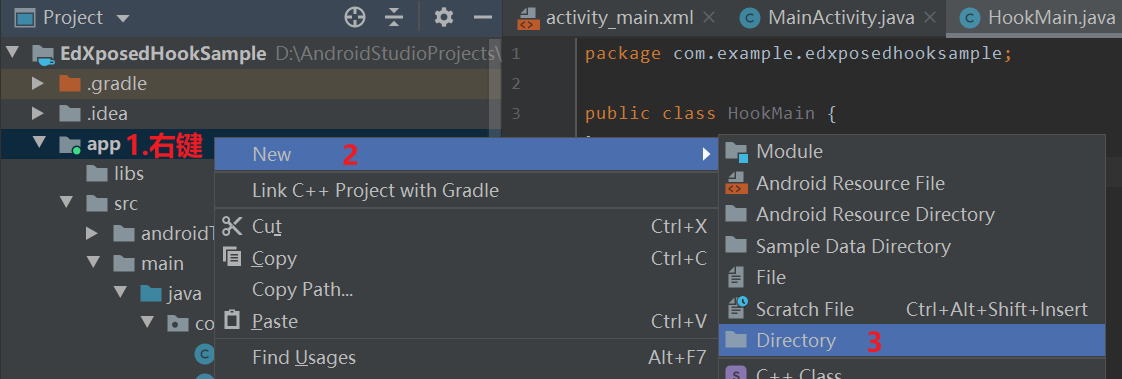Screen dimensions: 1122x379
Task: Switch to MainActivity.java tab
Action: (x=842, y=18)
